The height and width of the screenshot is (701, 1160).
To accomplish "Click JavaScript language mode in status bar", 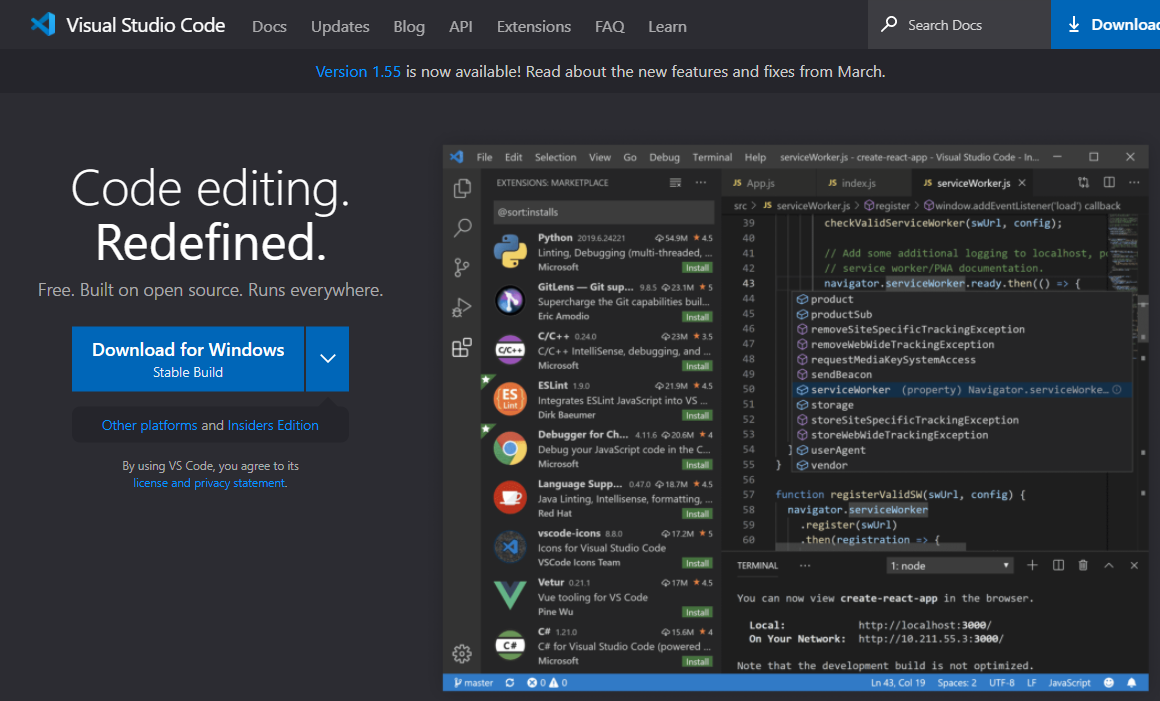I will [x=1069, y=683].
